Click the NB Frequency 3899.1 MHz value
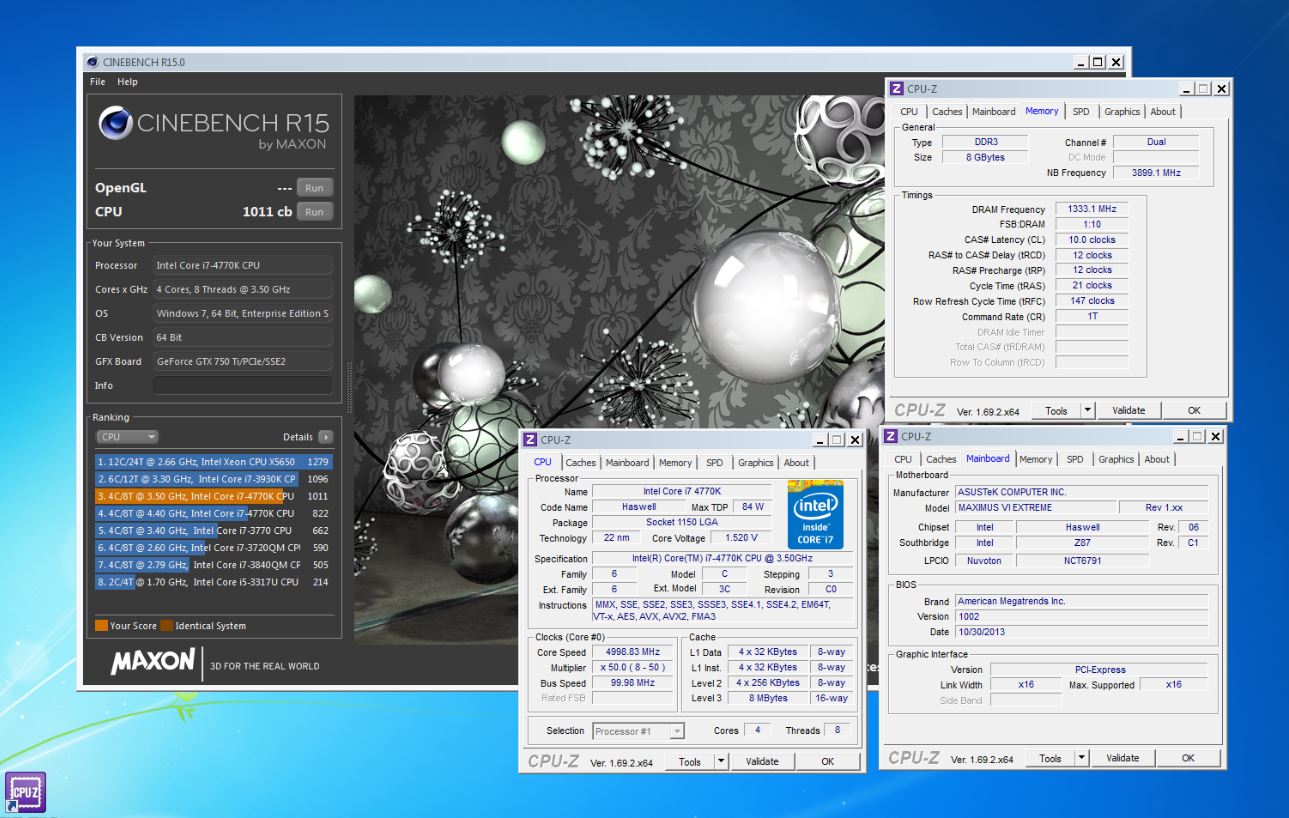This screenshot has width=1289, height=818. [x=1155, y=172]
